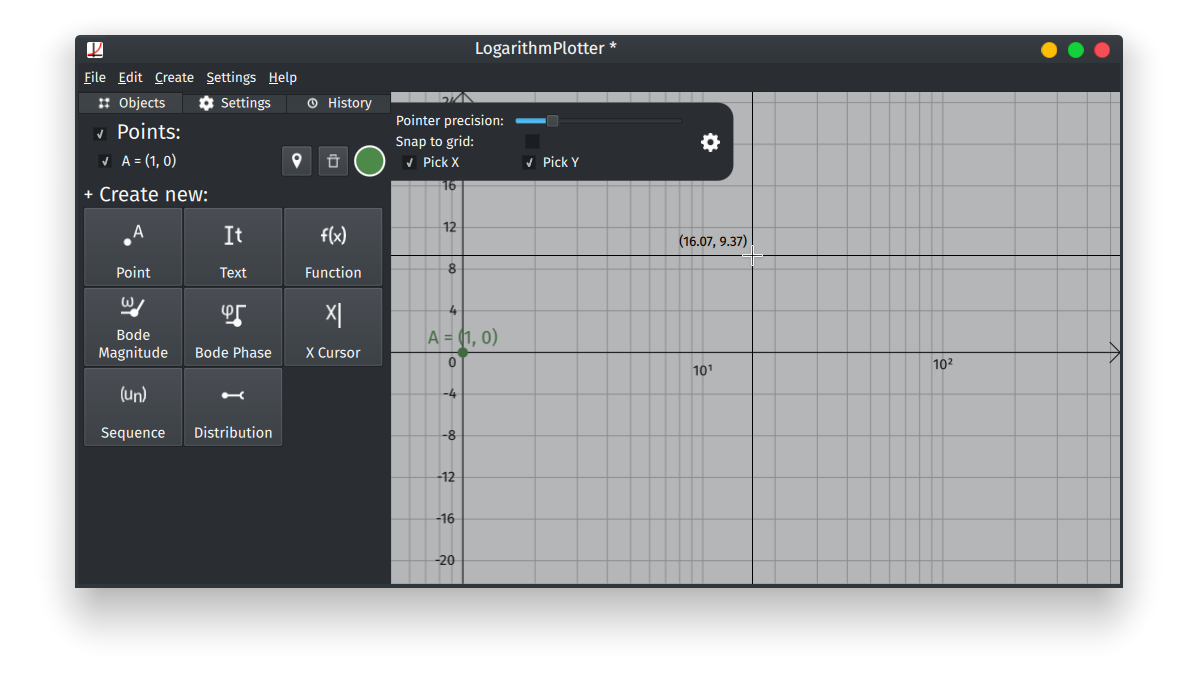Viewport: 1198px width, 673px height.
Task: Select the Bode Magnitude tool
Action: pos(132,327)
